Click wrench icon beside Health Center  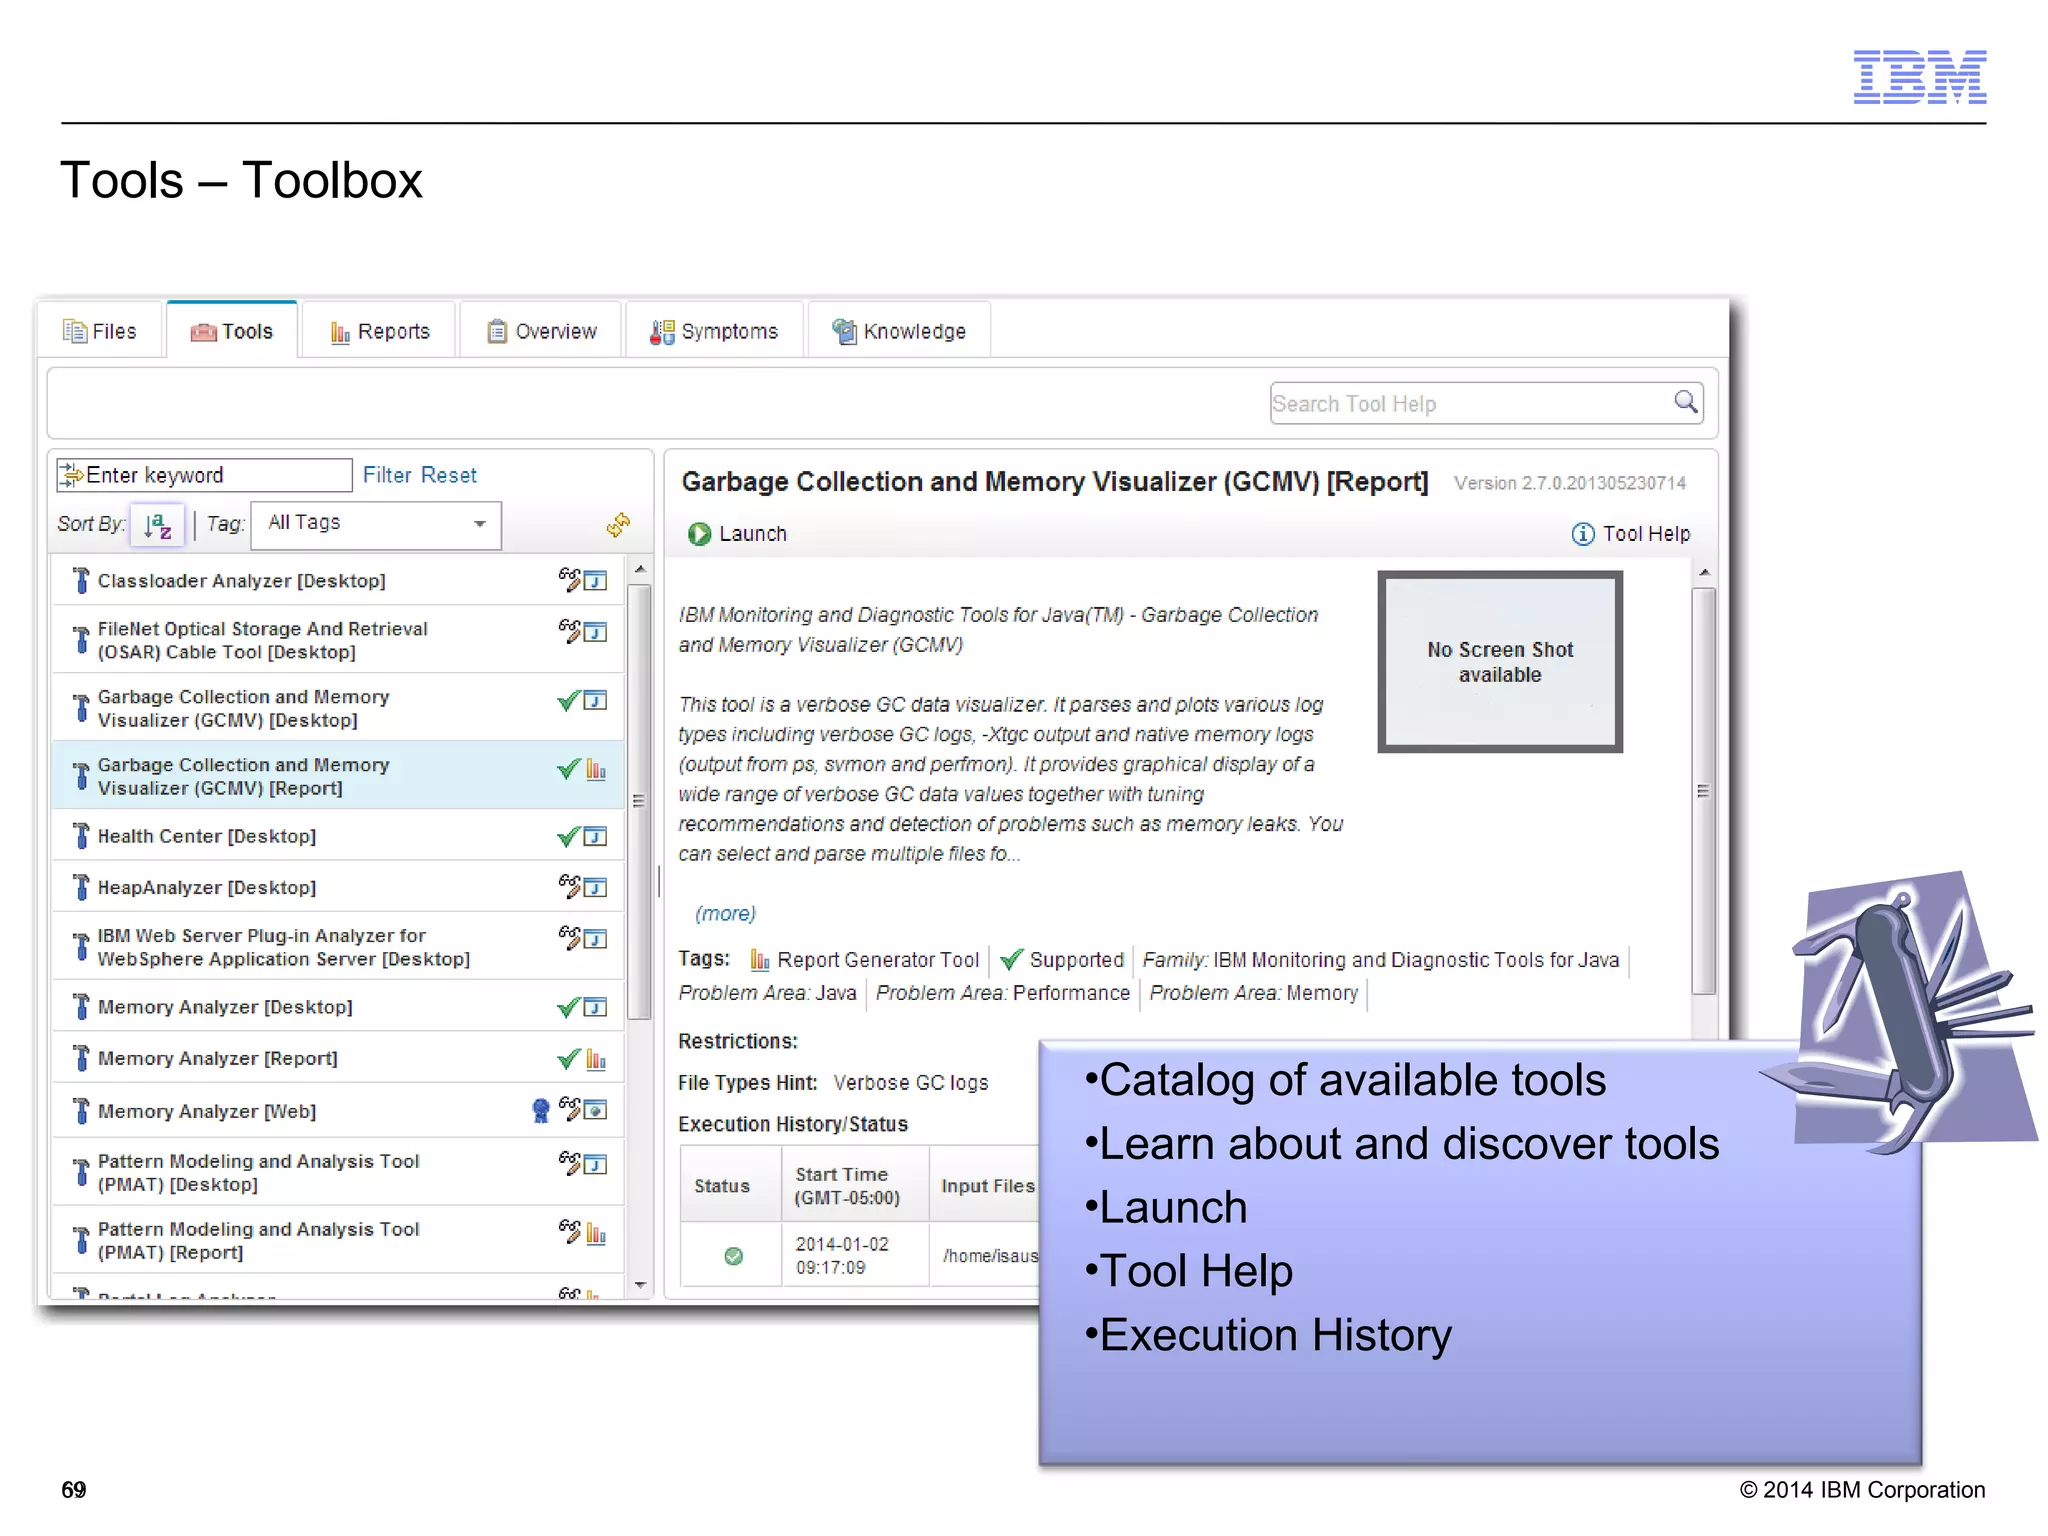(x=81, y=836)
